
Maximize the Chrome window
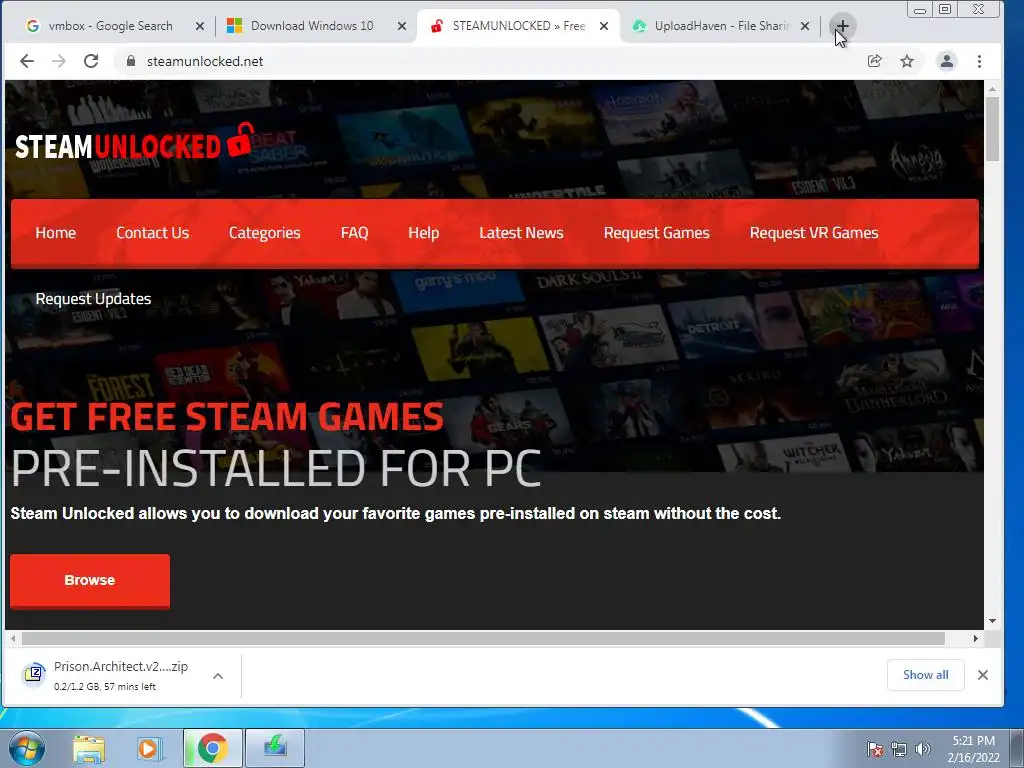pyautogui.click(x=945, y=9)
